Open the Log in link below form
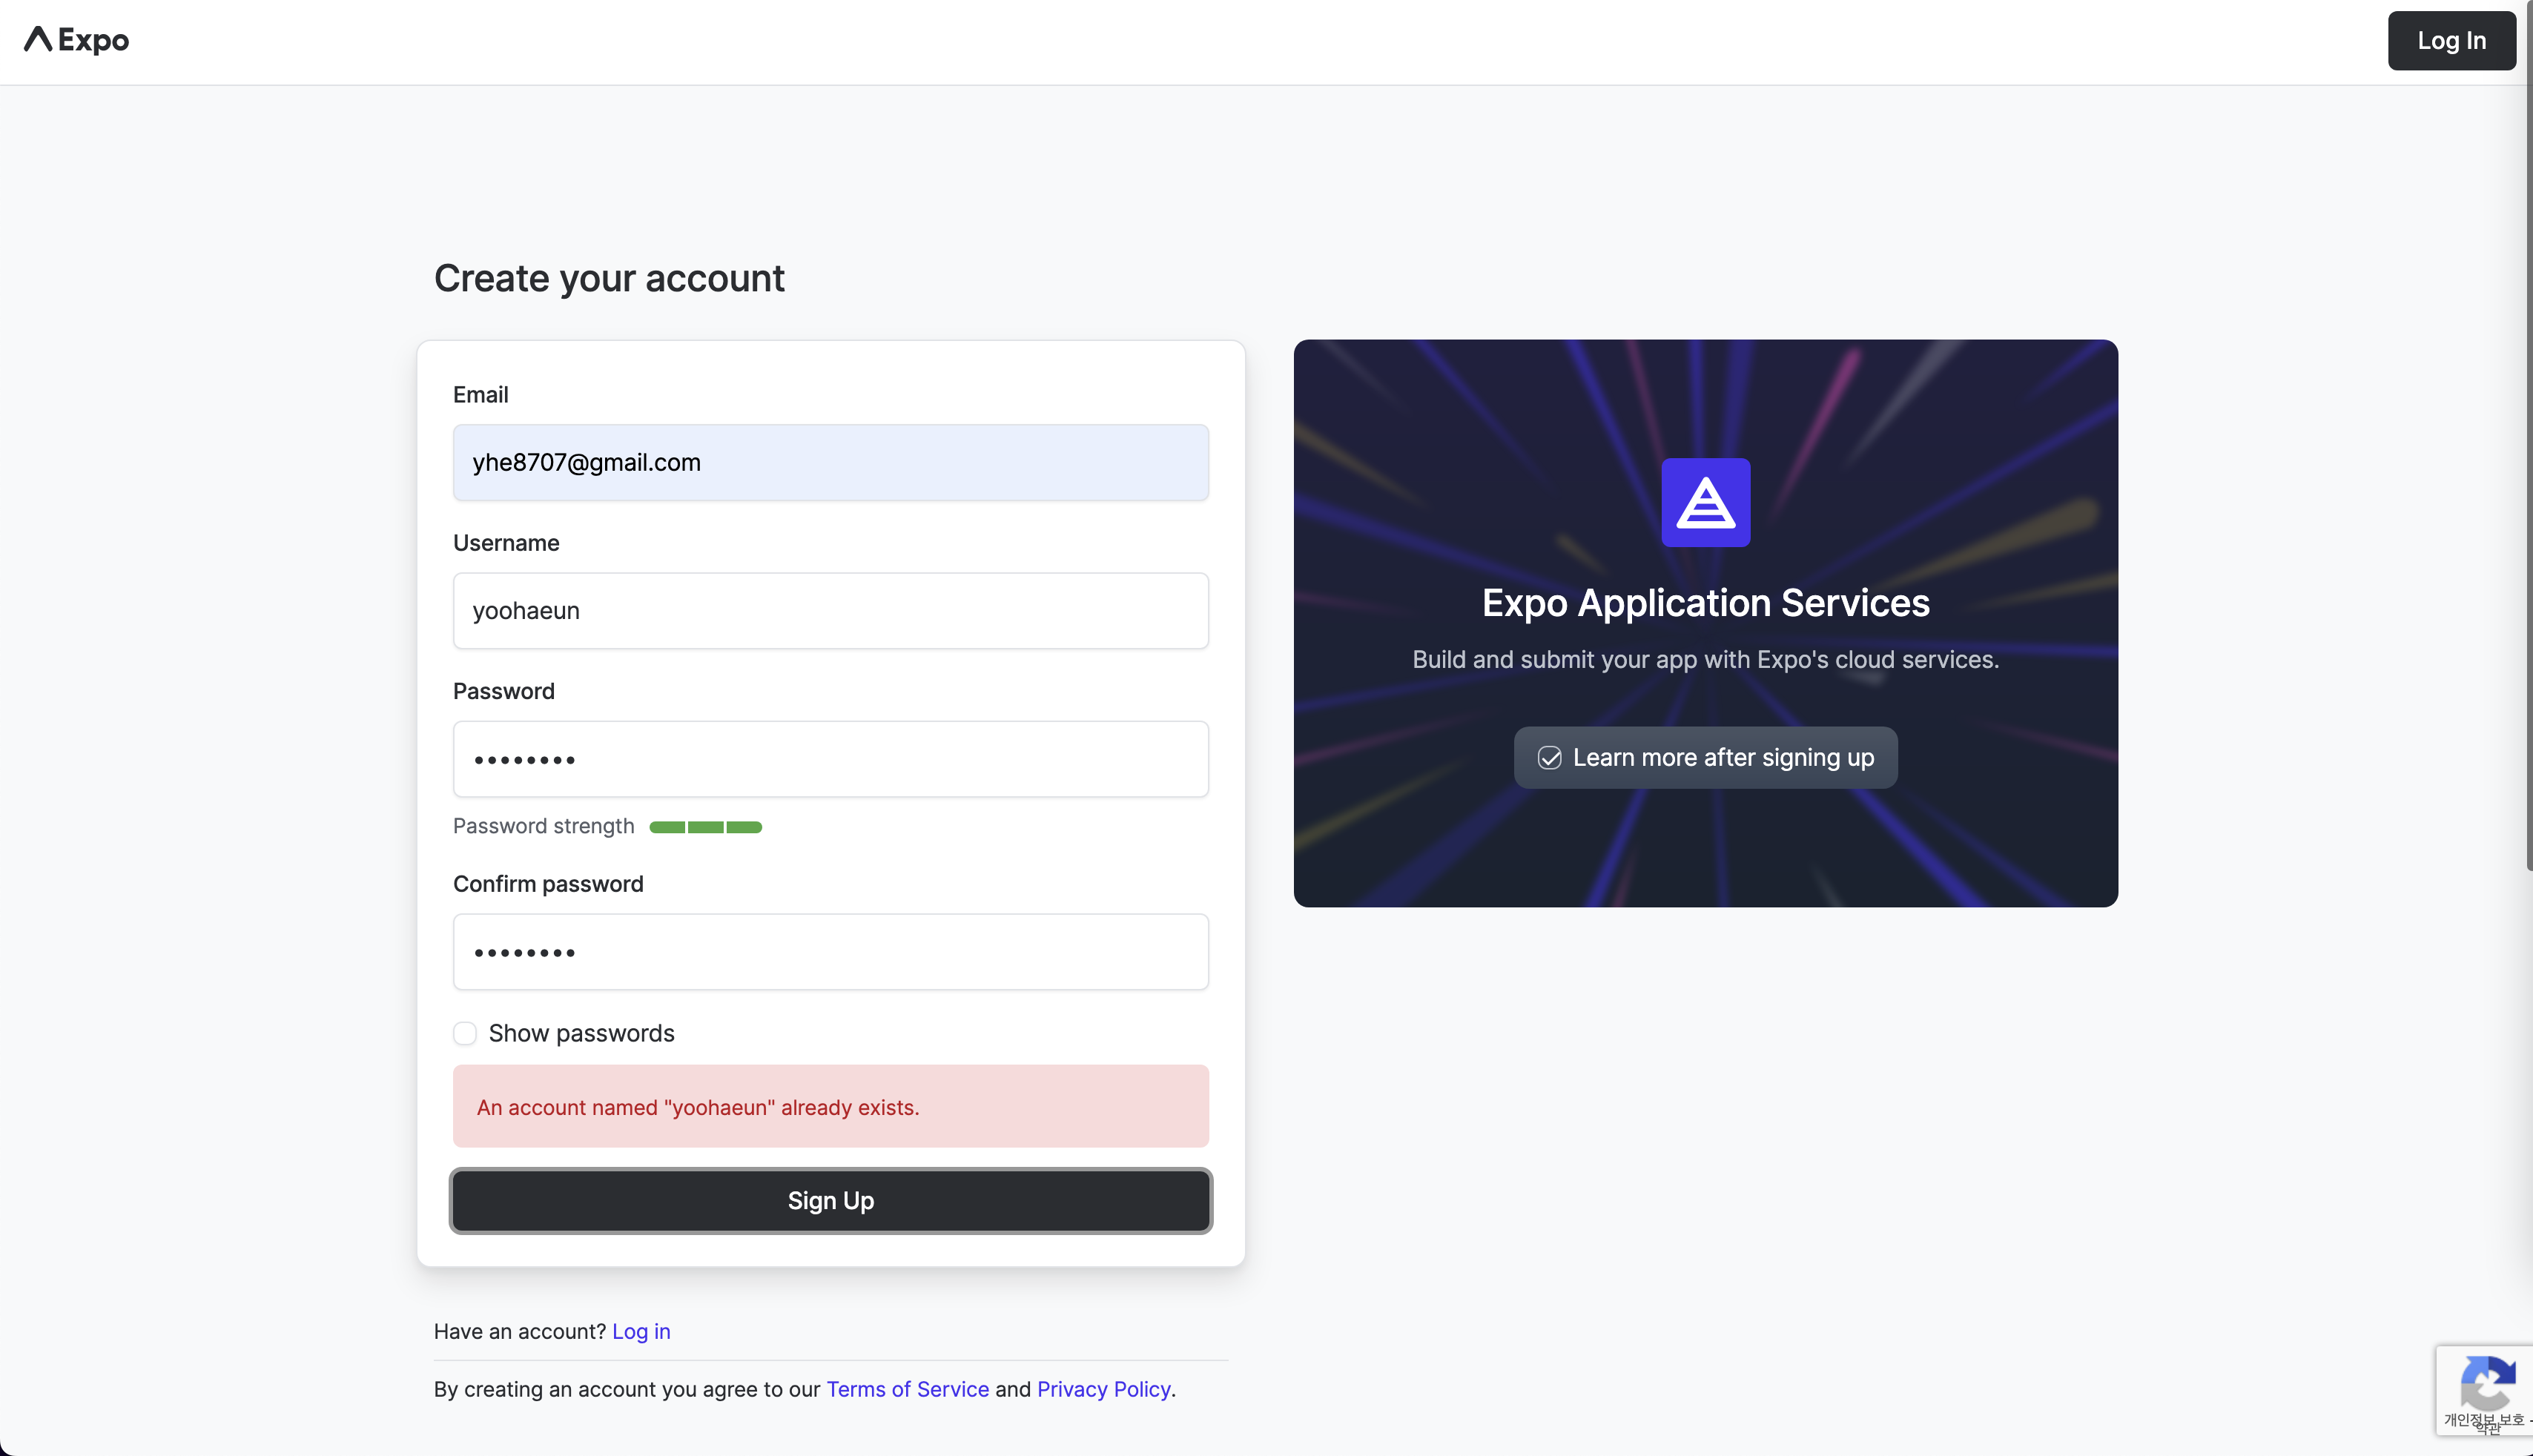Screen dimensions: 2533x1456 point(641,1332)
